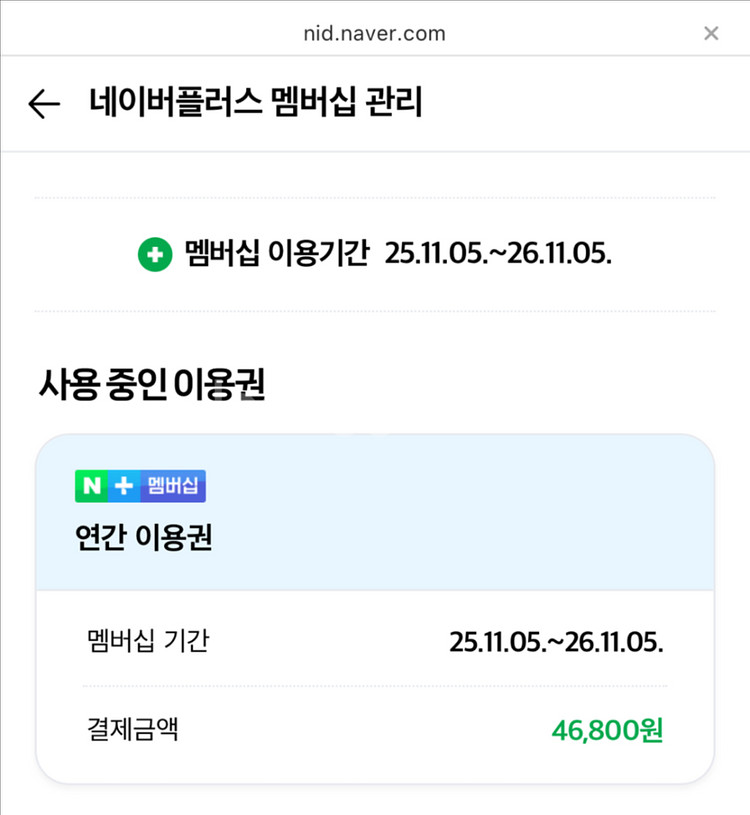
Task: Click the back arrow icon
Action: click(x=45, y=103)
